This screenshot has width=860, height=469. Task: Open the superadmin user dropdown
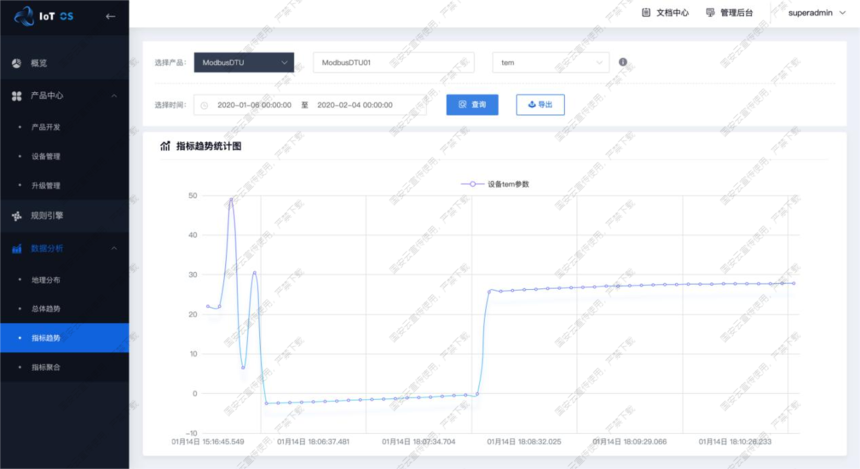(817, 13)
